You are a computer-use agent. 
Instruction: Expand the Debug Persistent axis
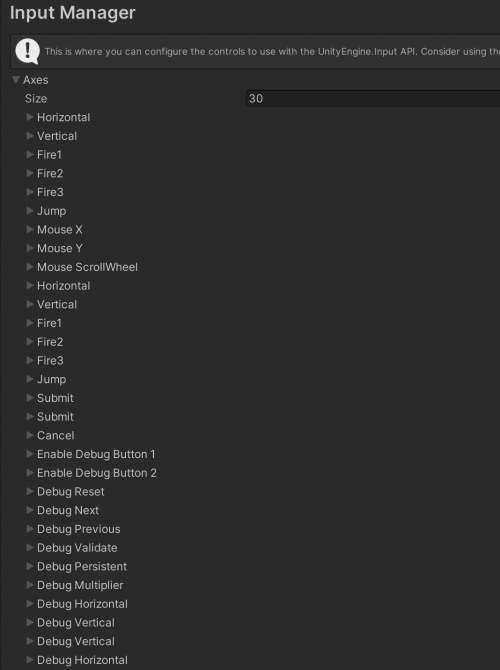[30, 567]
